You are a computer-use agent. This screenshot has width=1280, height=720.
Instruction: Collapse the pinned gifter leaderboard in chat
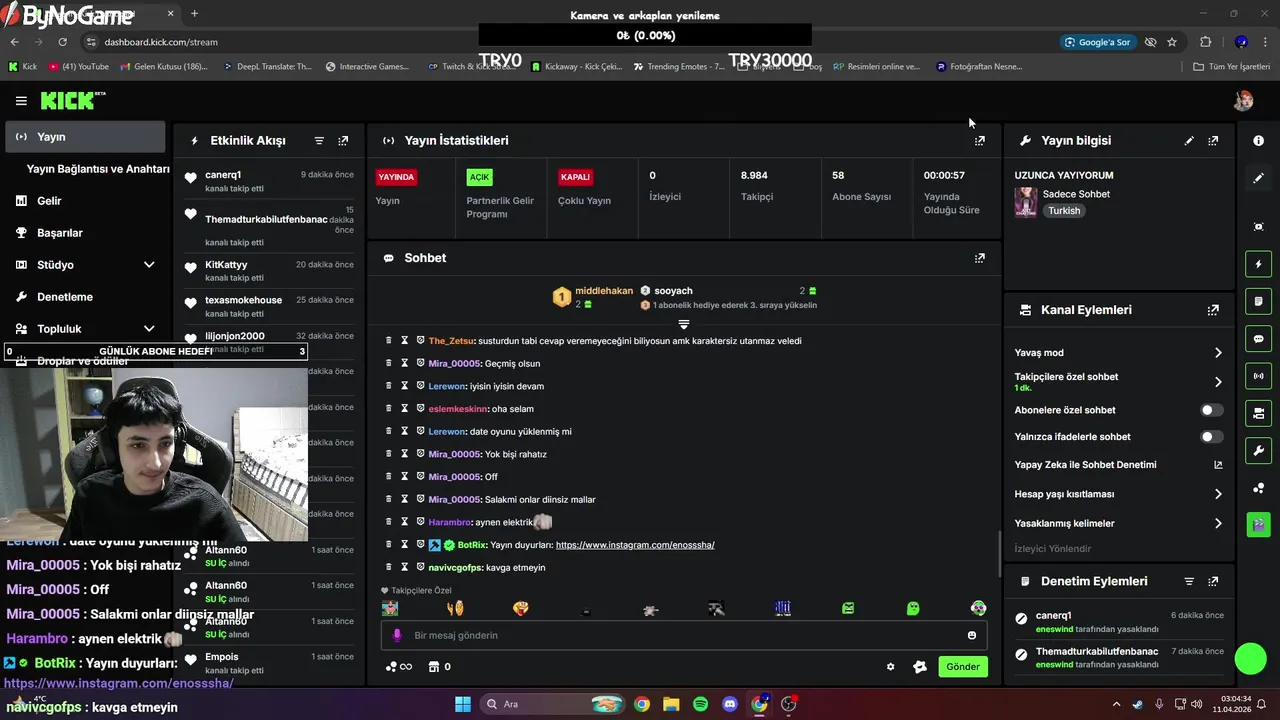[x=684, y=324]
